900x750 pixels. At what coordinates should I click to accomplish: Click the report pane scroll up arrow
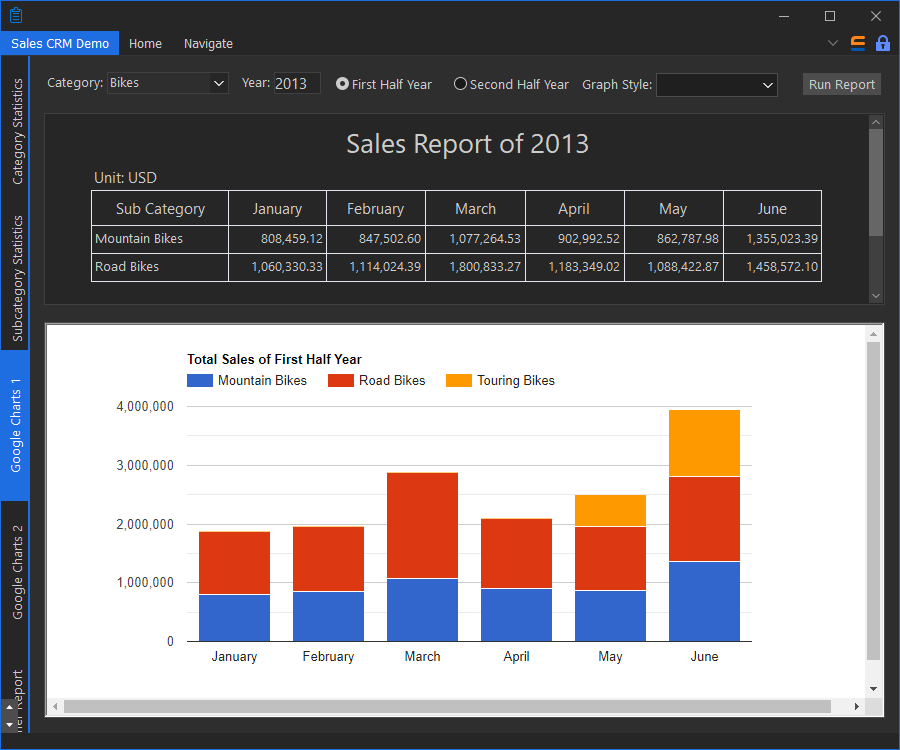875,122
